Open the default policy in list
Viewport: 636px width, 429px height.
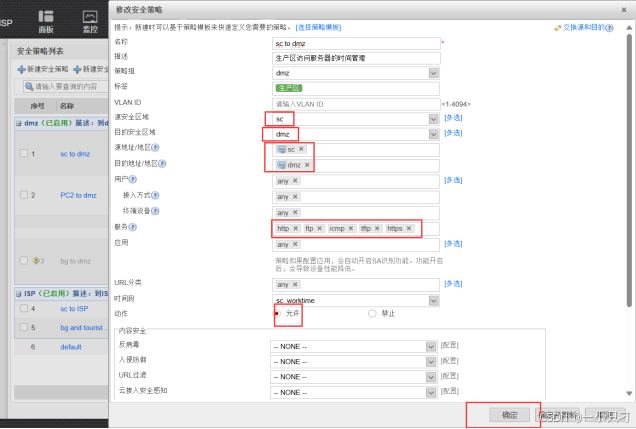pyautogui.click(x=71, y=347)
